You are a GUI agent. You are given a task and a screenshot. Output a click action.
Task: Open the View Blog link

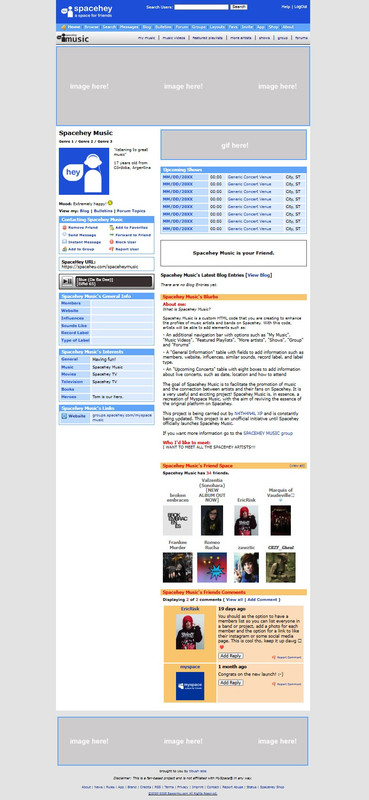tap(259, 275)
